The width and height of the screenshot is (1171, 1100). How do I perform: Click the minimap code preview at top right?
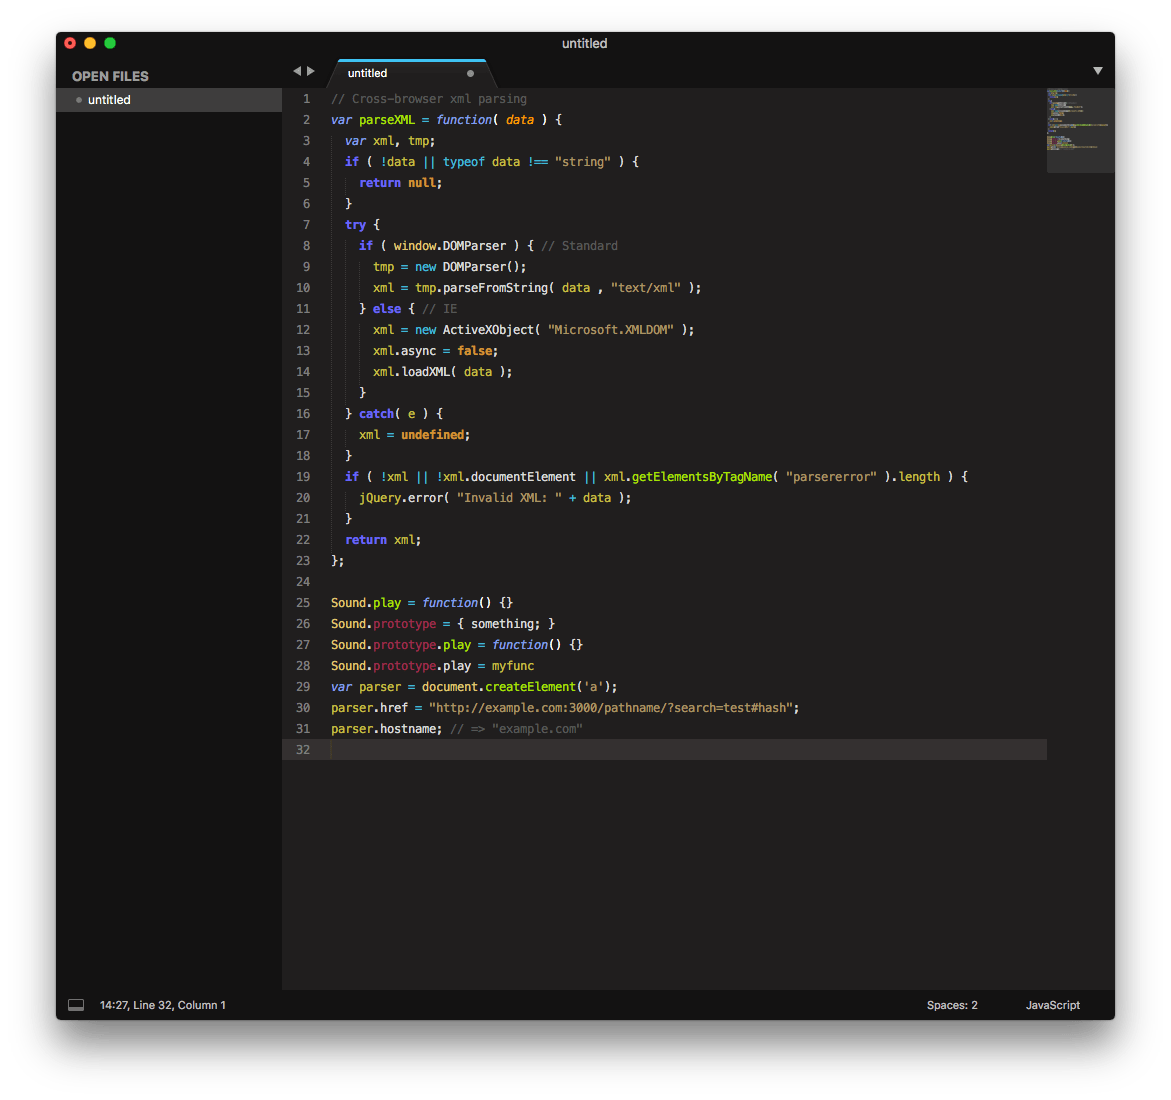pyautogui.click(x=1080, y=128)
